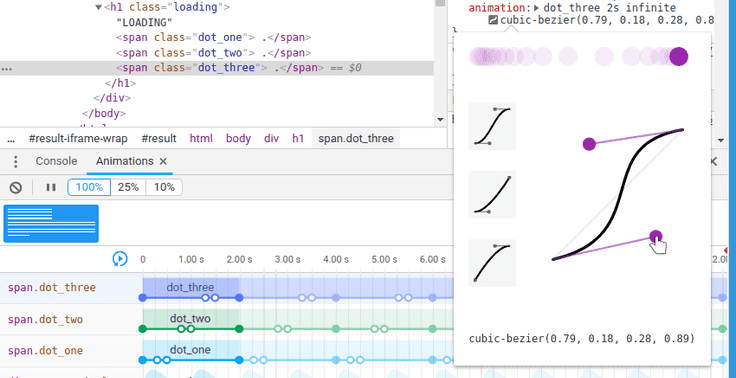Open the drawer three-dot menu beside Console

tap(15, 162)
